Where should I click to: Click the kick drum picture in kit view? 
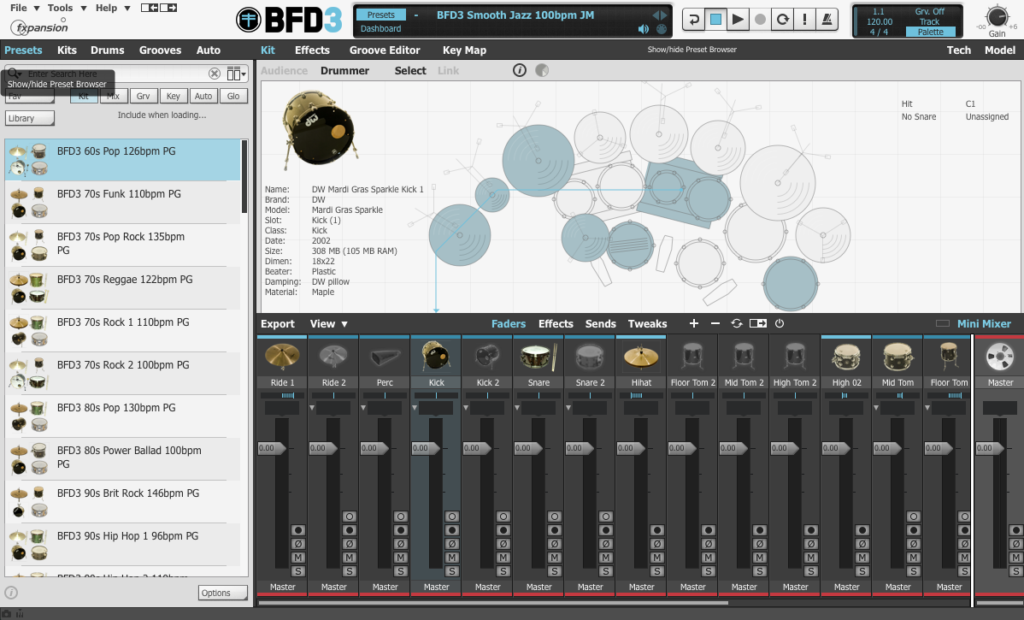coord(319,131)
